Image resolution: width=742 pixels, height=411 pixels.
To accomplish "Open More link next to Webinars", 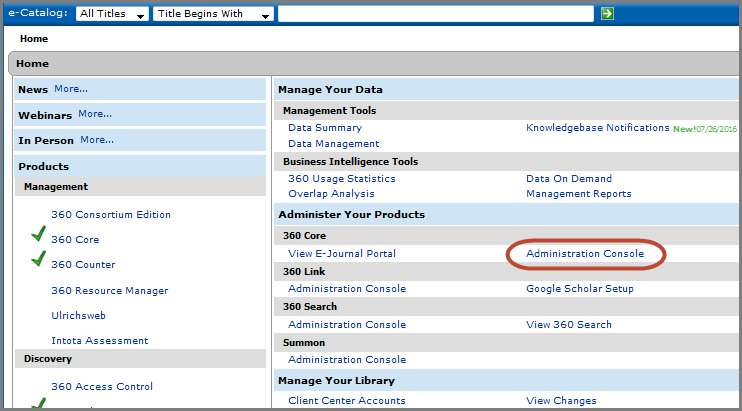I will pyautogui.click(x=95, y=114).
